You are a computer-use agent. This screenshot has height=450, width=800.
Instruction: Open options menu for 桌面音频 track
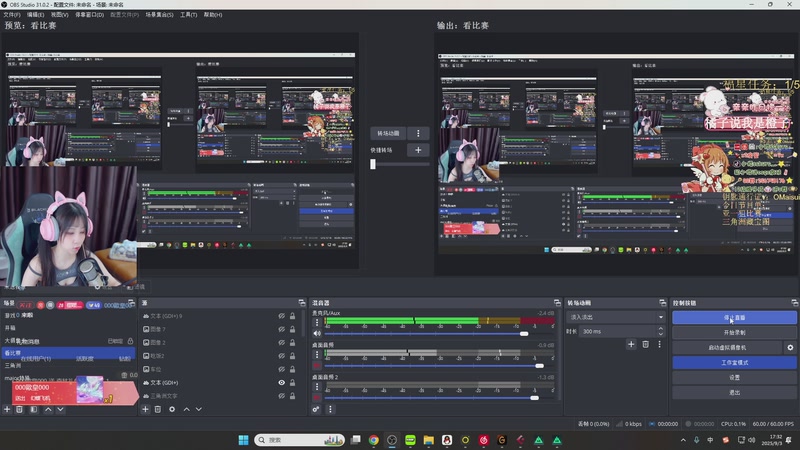coord(317,355)
